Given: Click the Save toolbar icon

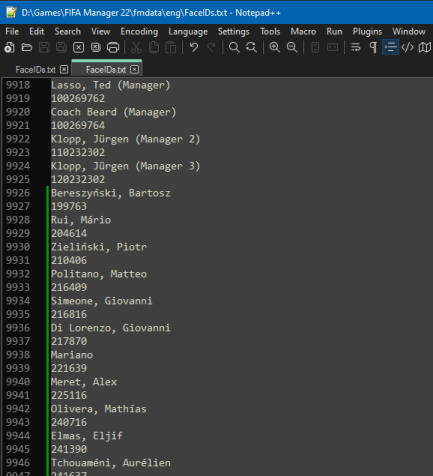Looking at the screenshot, I should [44, 48].
